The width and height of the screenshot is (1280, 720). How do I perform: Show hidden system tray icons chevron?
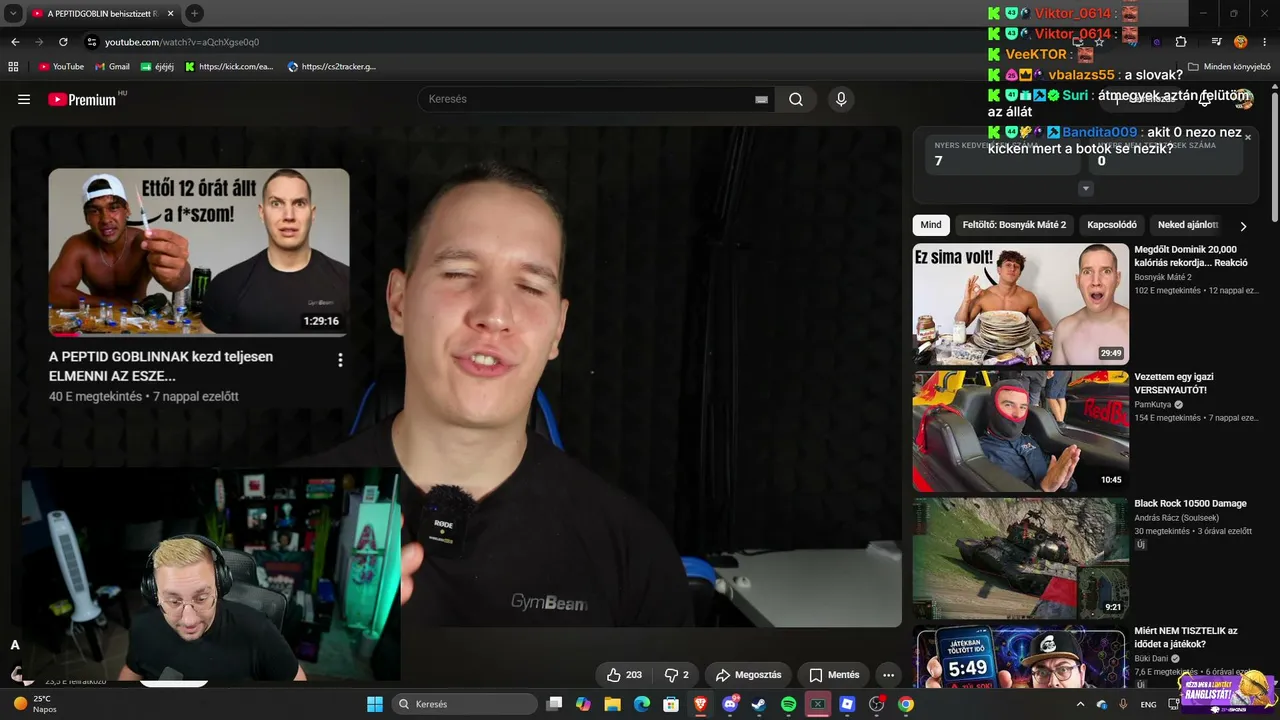coord(1080,704)
